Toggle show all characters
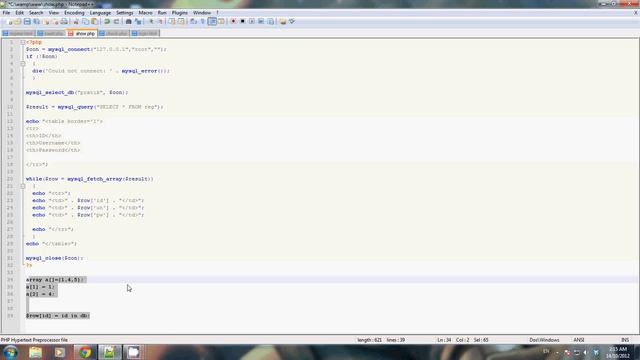This screenshot has width=640, height=360. tap(202, 21)
